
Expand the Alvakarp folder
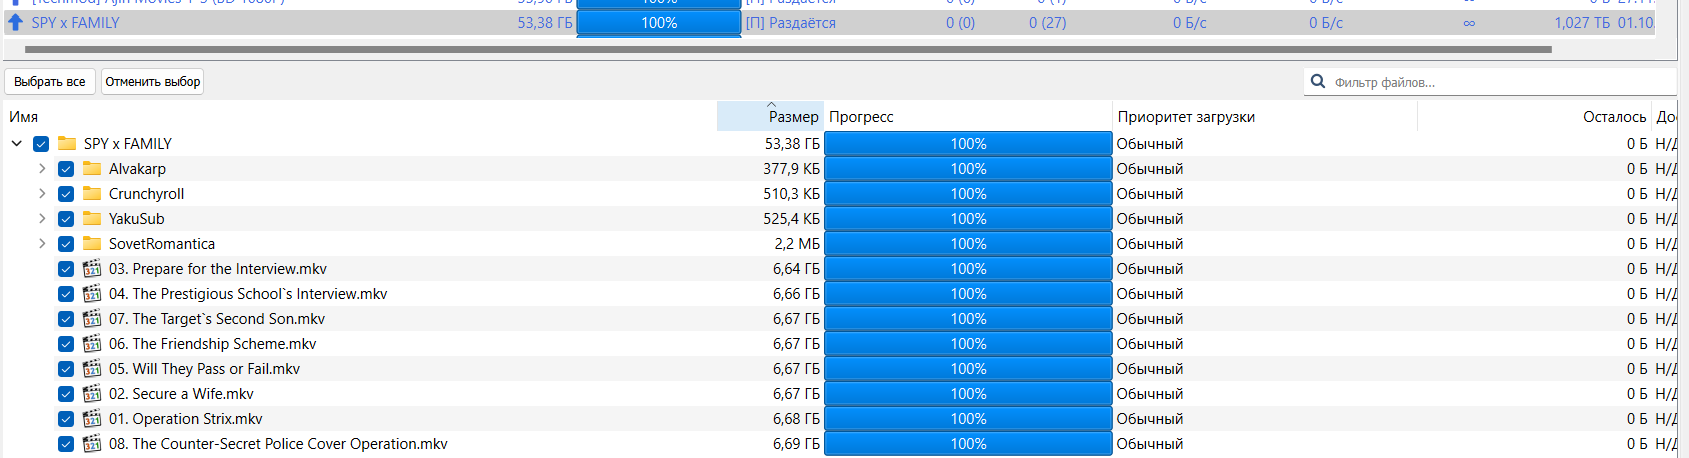(42, 169)
